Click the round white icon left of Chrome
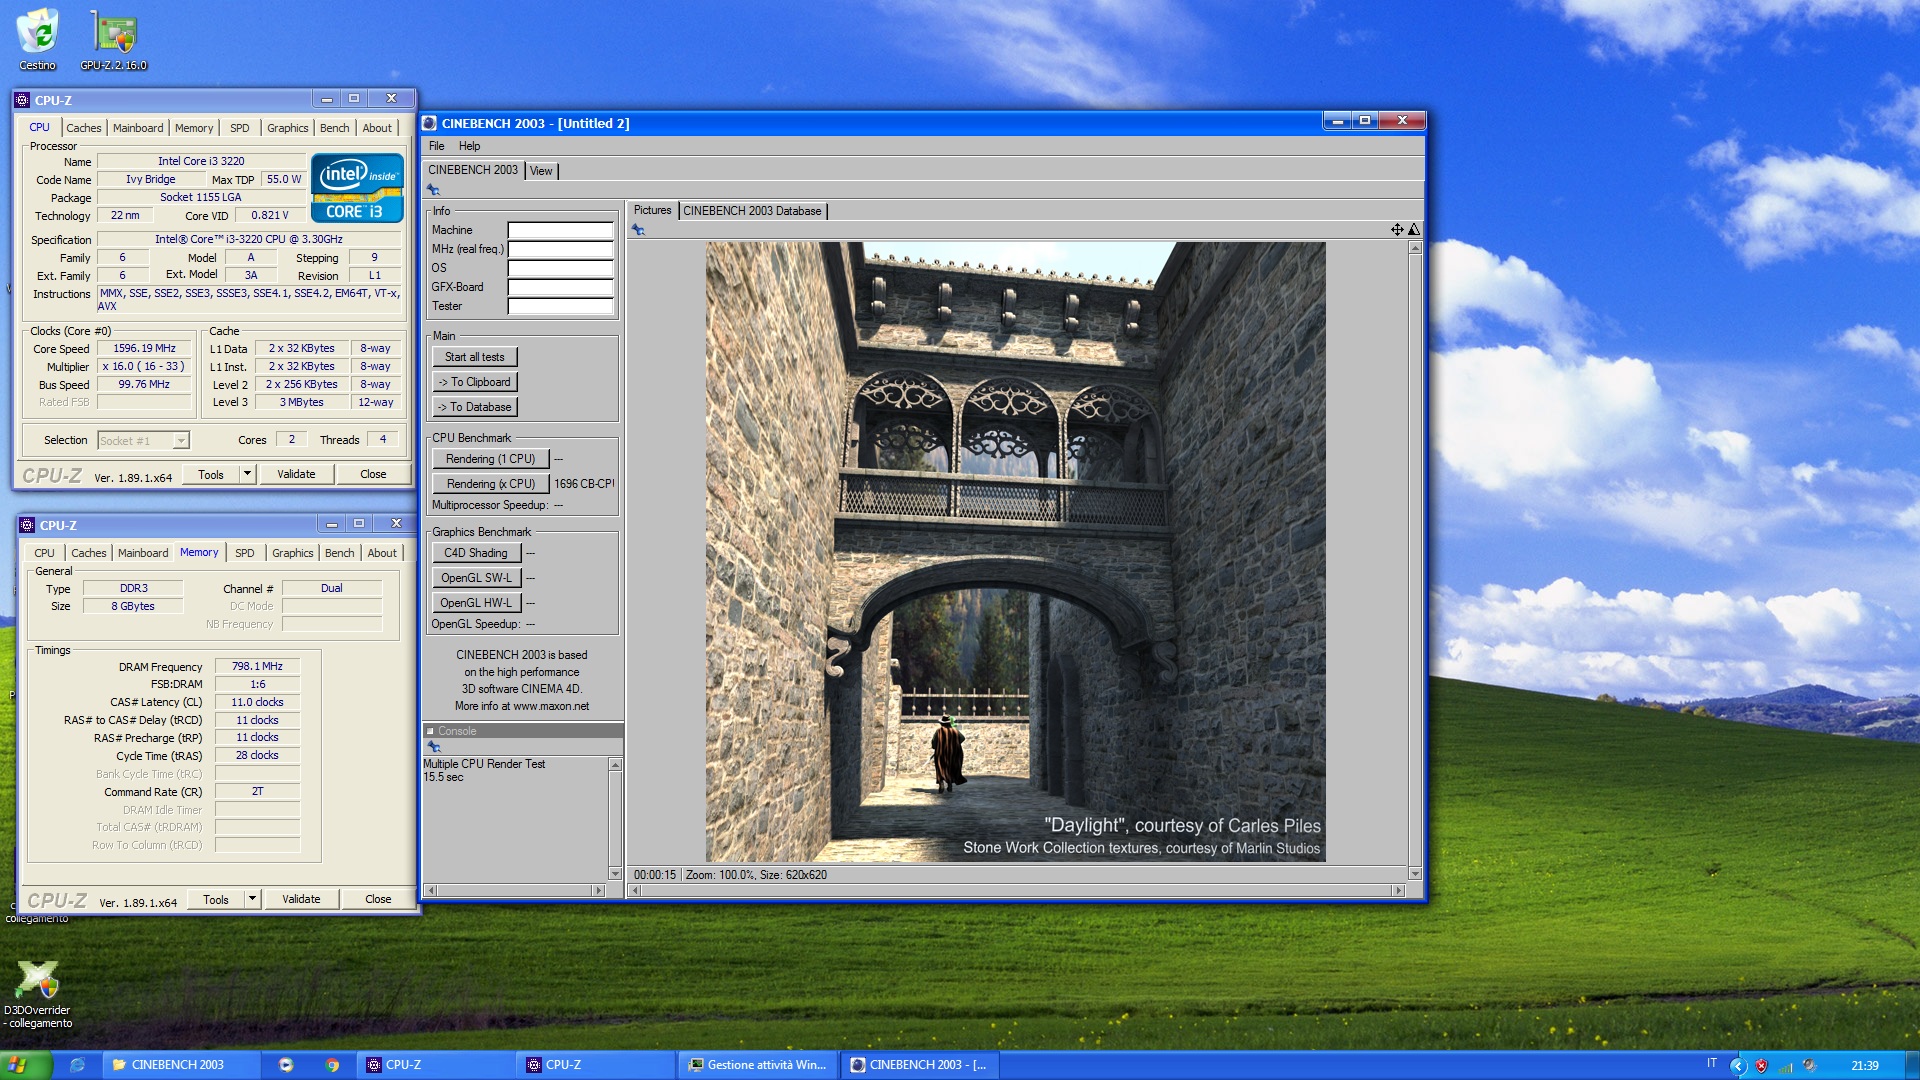The image size is (1920, 1080). (x=286, y=1065)
